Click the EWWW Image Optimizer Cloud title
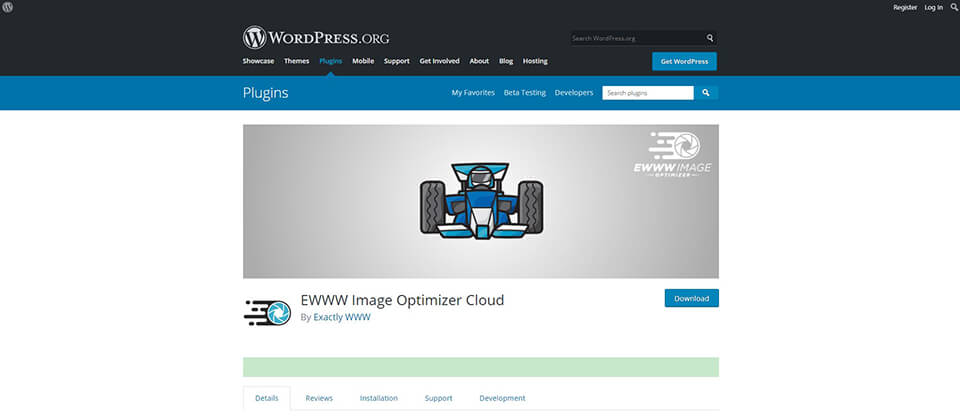The height and width of the screenshot is (419, 960). [x=402, y=300]
